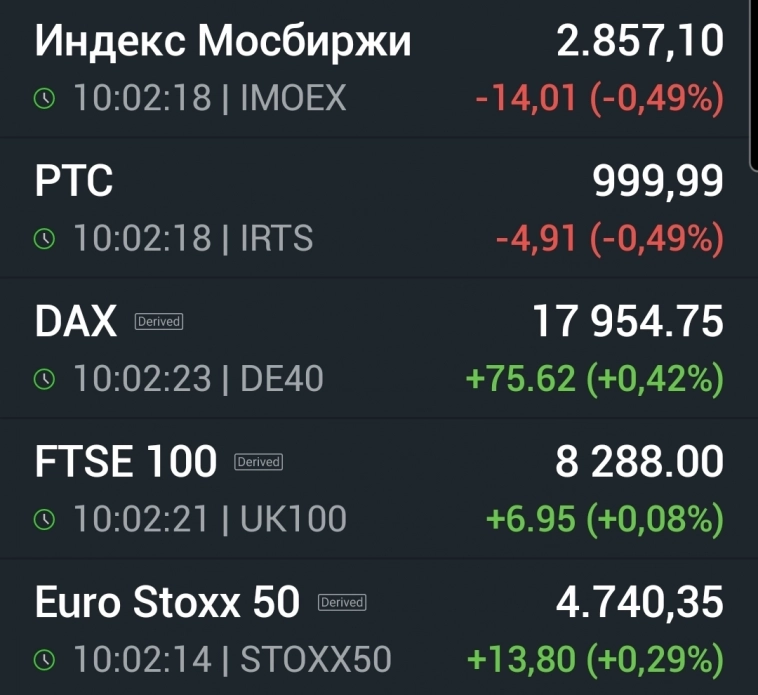Click the clock icon in the STOXX50 row

coord(44,660)
